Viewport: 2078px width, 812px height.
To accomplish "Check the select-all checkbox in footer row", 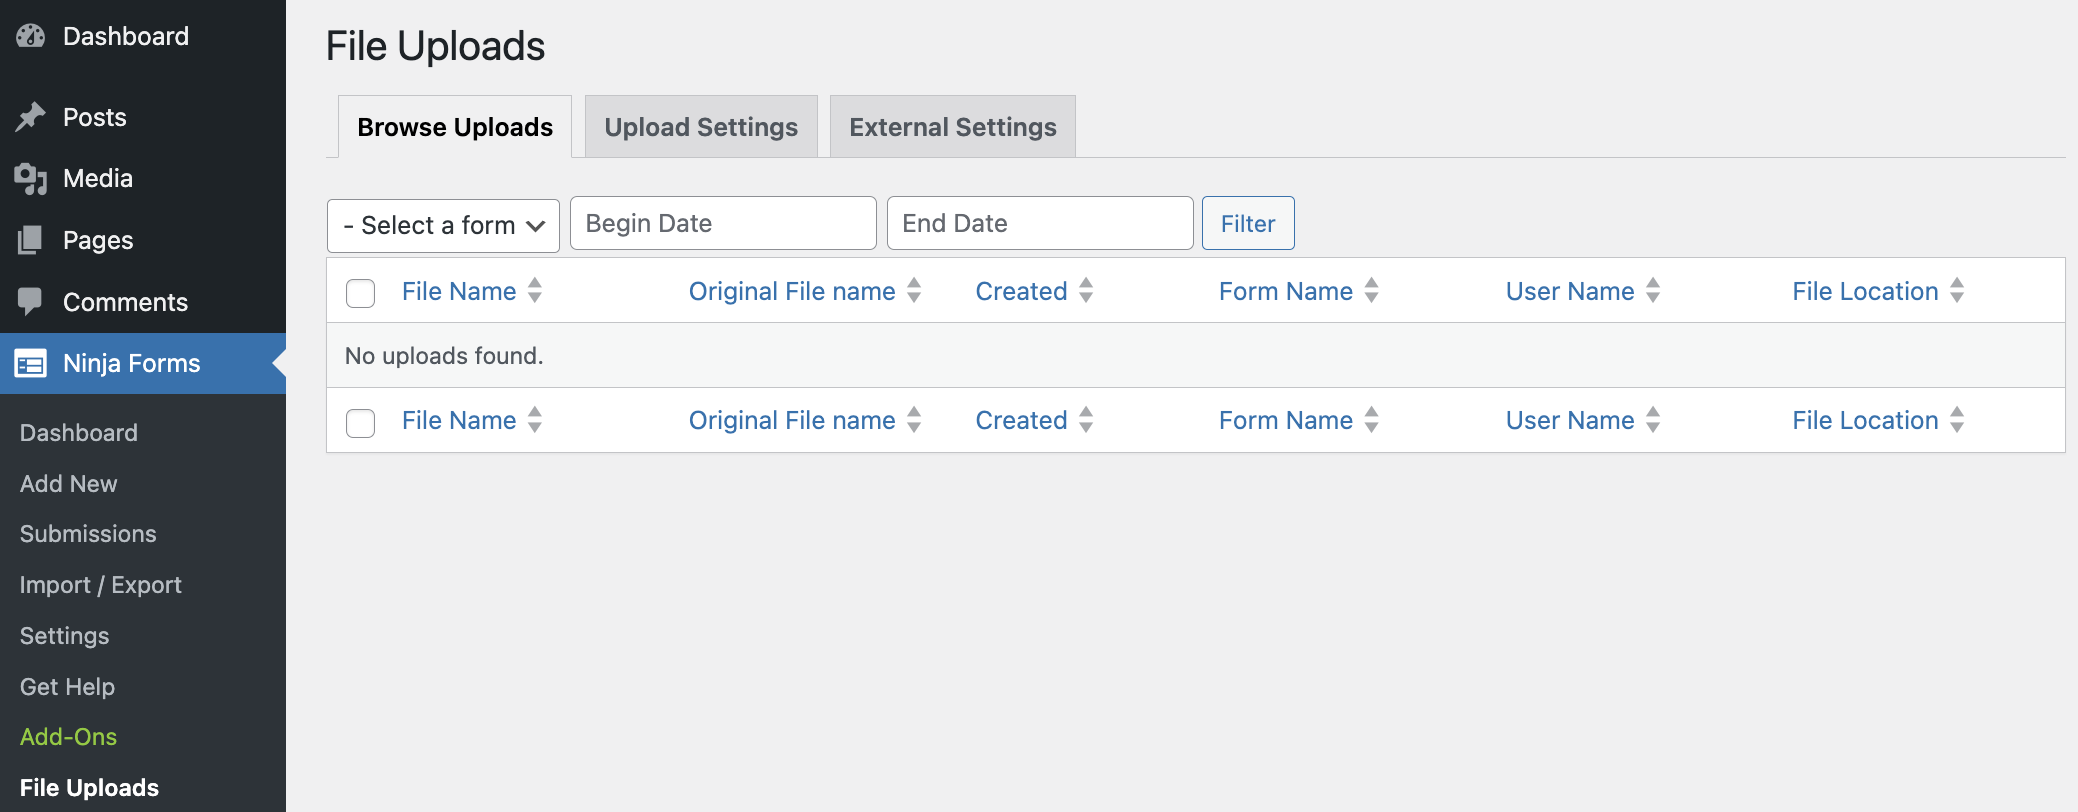I will (x=360, y=423).
